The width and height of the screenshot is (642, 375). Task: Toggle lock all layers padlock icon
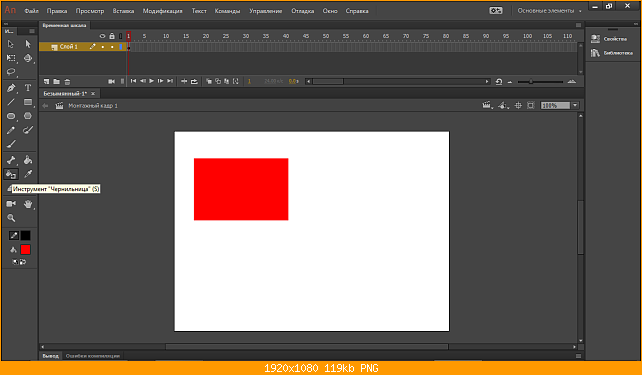112,36
